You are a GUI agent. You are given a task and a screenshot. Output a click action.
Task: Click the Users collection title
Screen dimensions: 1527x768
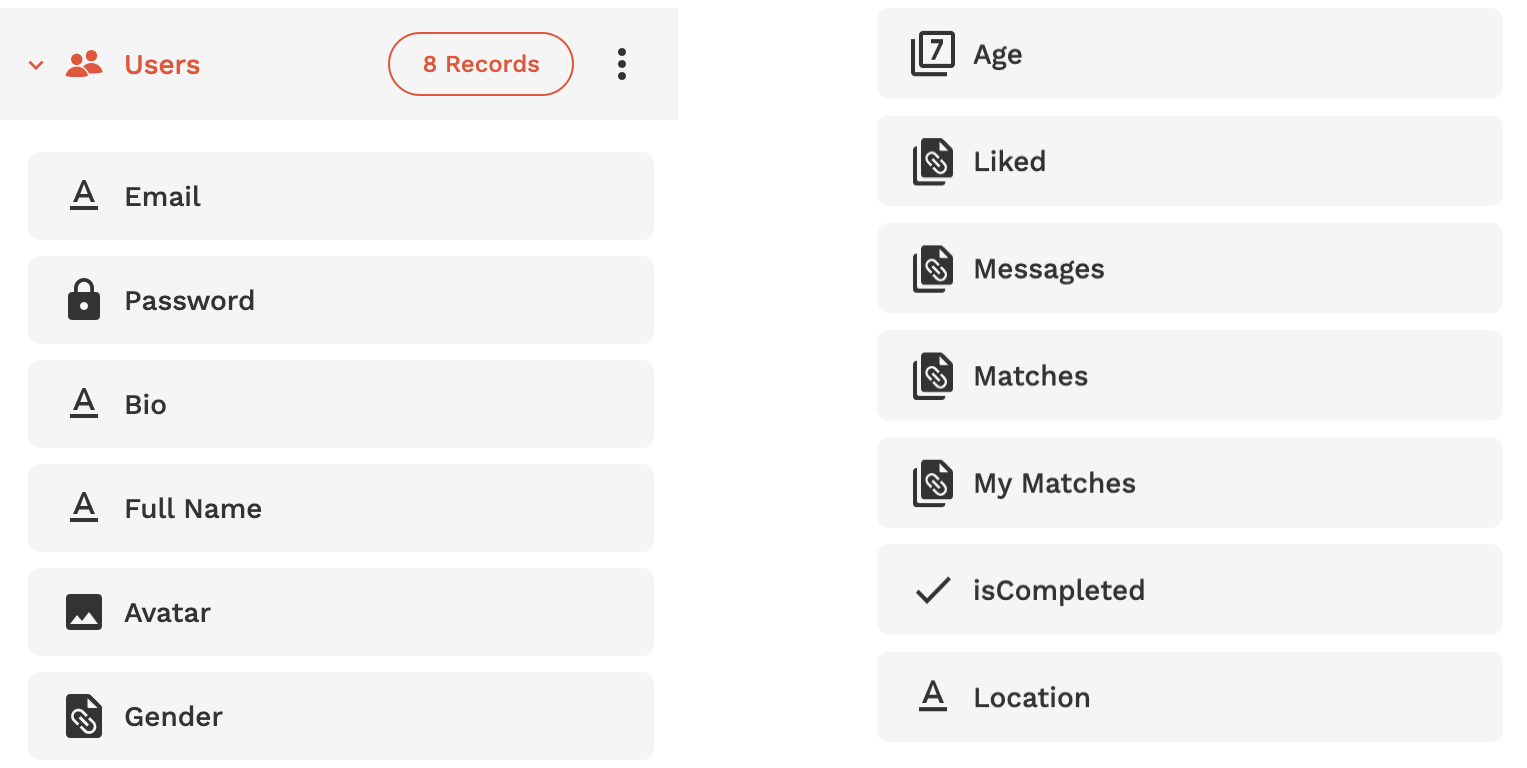(x=162, y=65)
